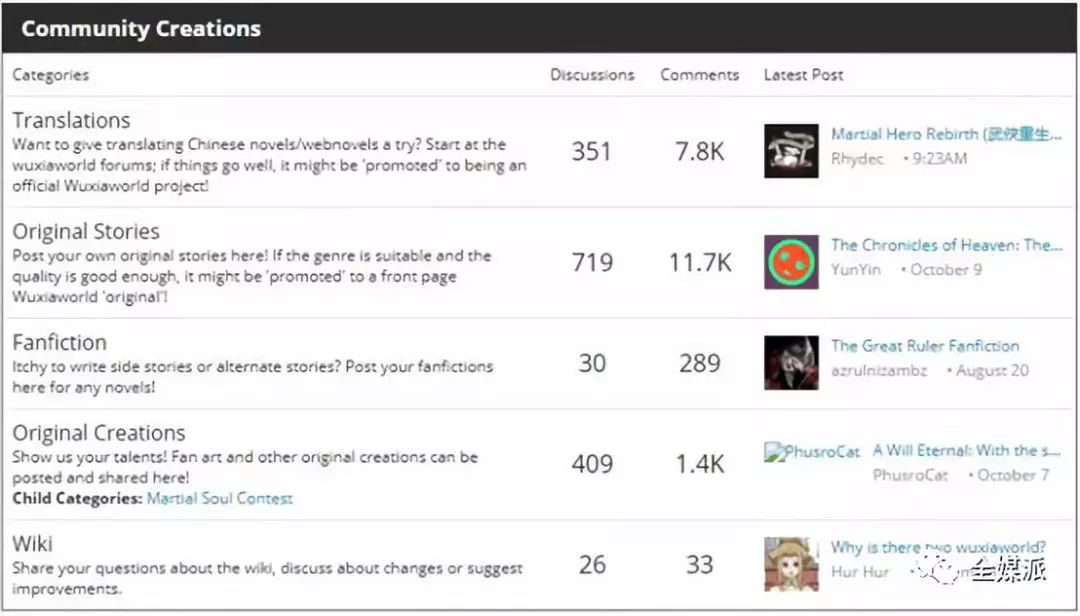The height and width of the screenshot is (616, 1080).
Task: Click the Community Creations header
Action: click(141, 28)
